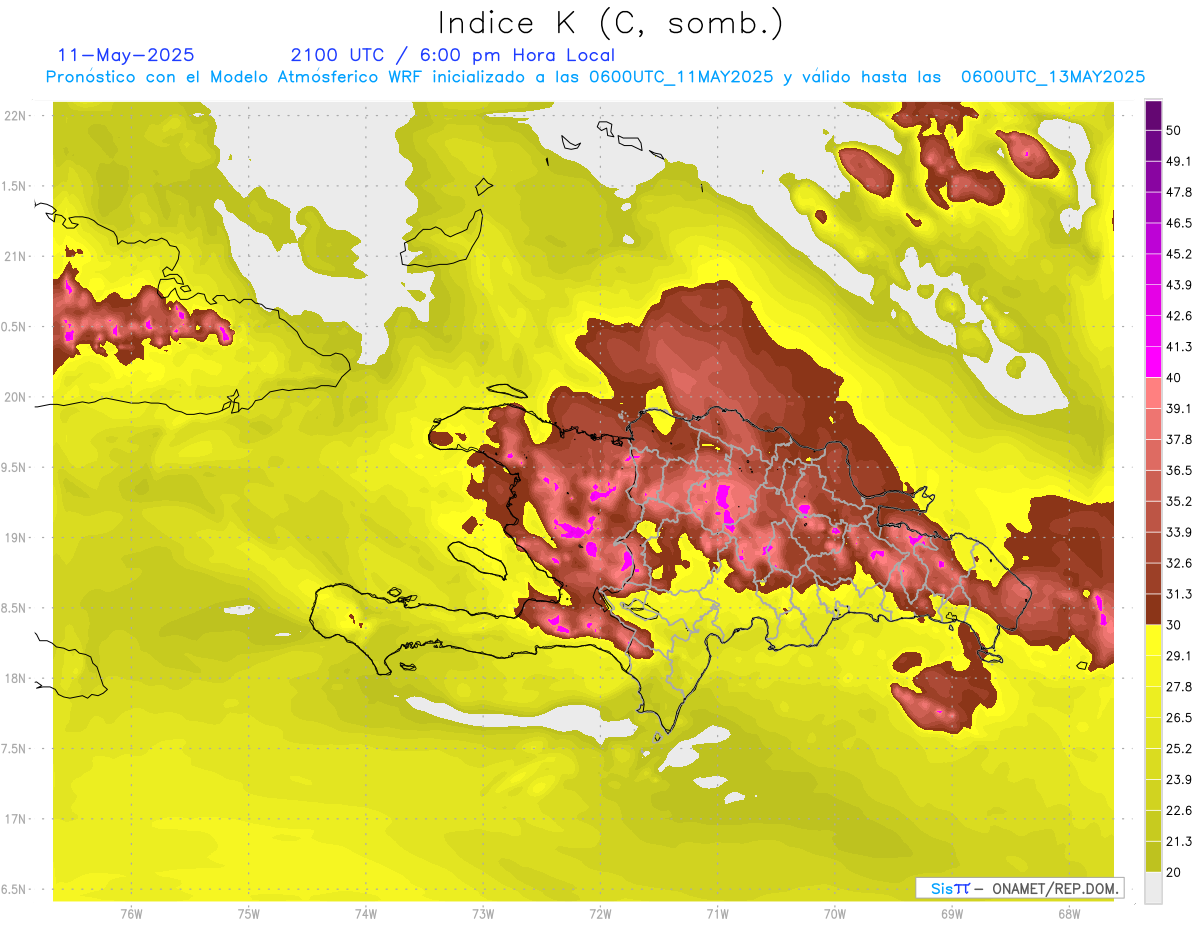Click the longitude axis label "73W"
The height and width of the screenshot is (927, 1200).
tap(483, 913)
